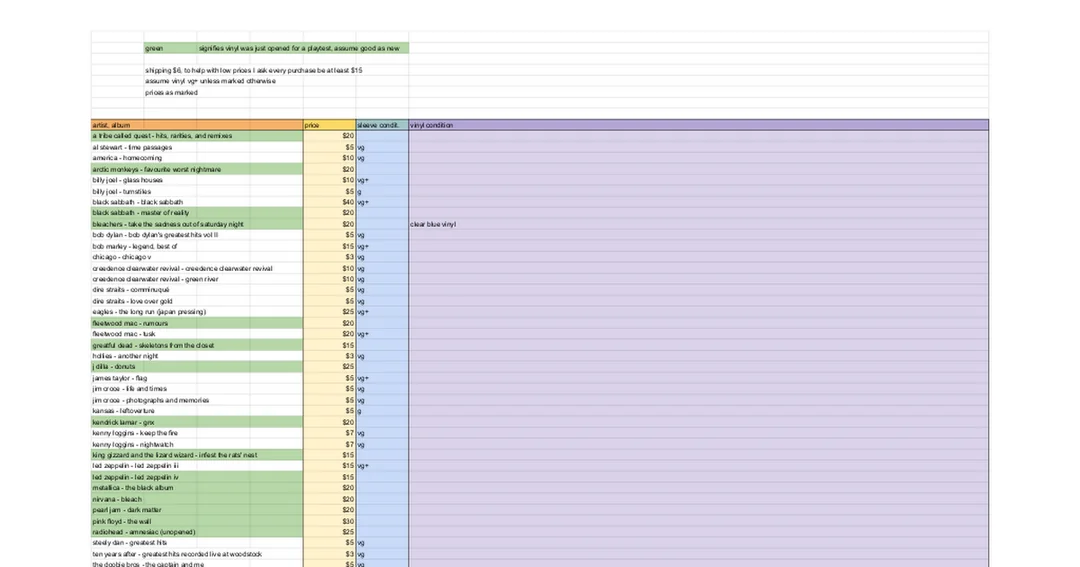Select 'king gizzard and the lizard wizard' row
The width and height of the screenshot is (1080, 567).
pyautogui.click(x=197, y=455)
